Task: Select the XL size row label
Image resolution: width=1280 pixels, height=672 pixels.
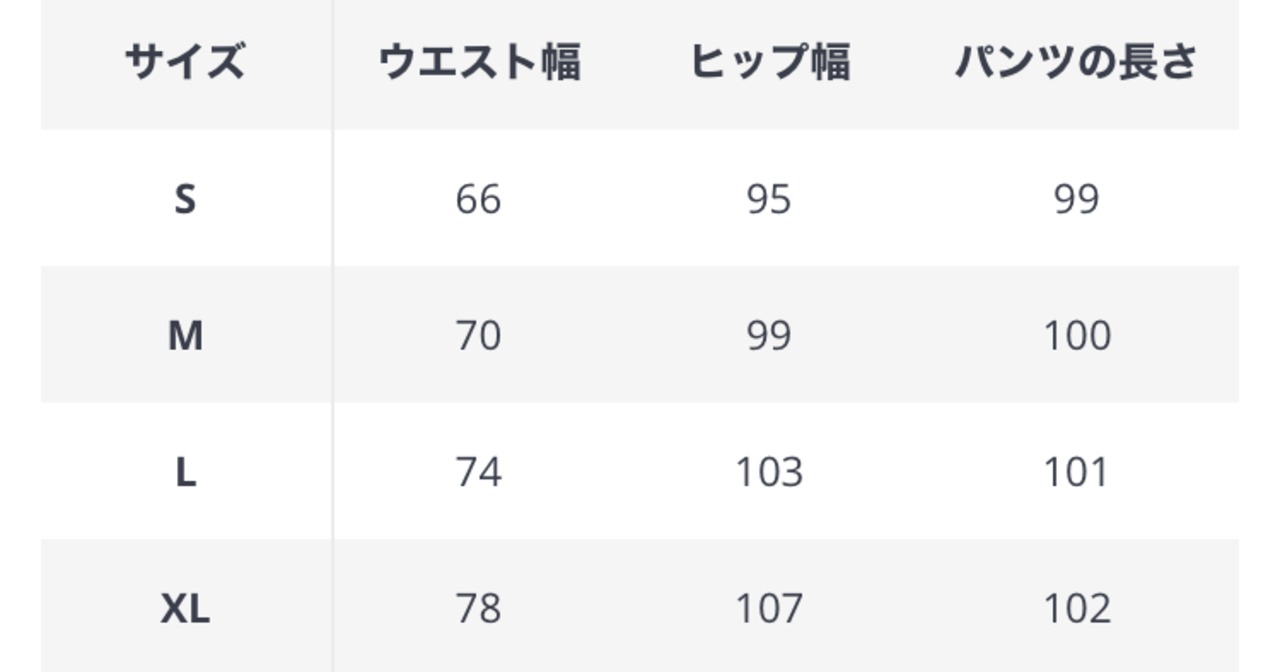Action: pos(185,608)
